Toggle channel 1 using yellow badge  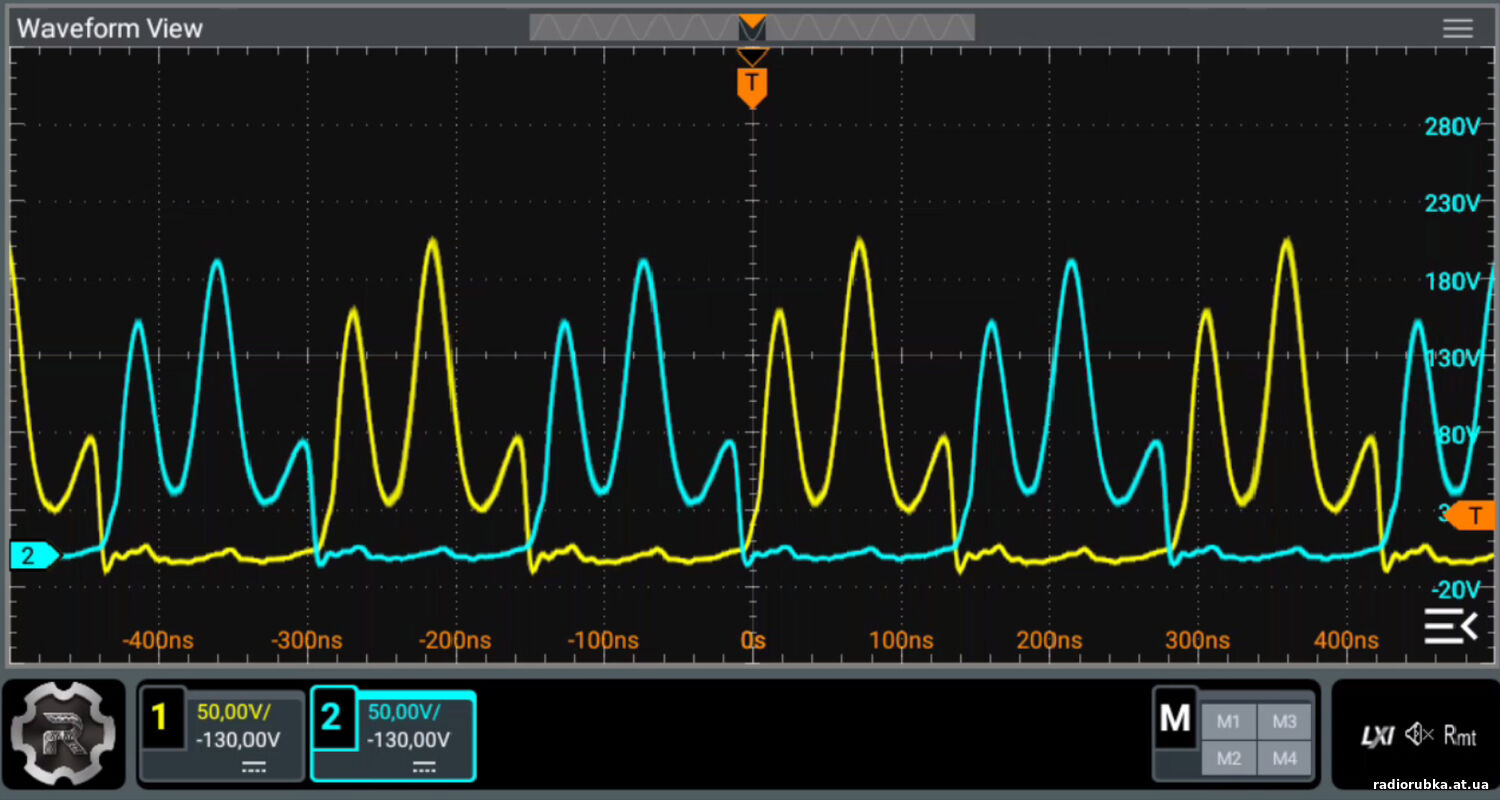pos(162,718)
